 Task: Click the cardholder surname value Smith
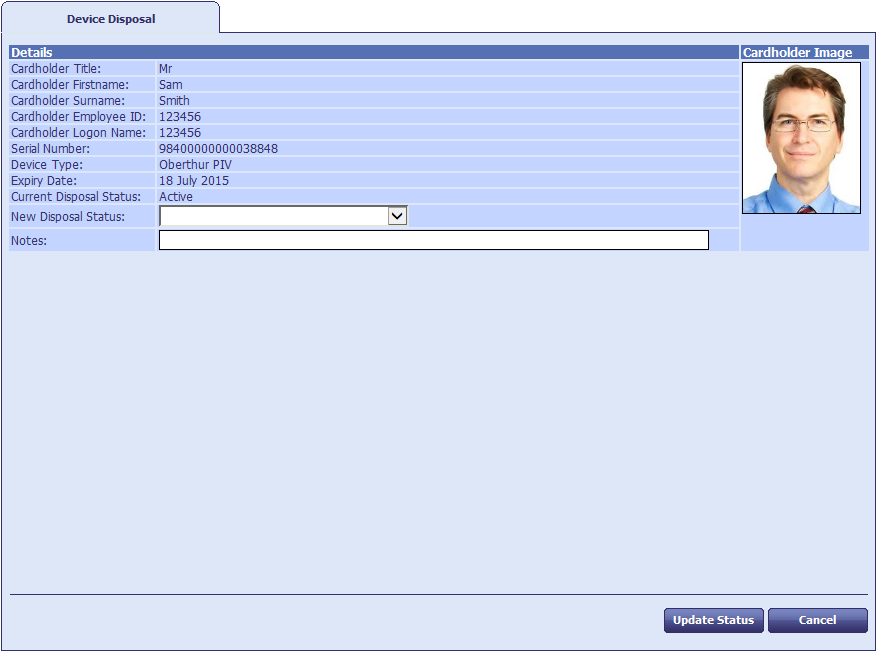(174, 101)
